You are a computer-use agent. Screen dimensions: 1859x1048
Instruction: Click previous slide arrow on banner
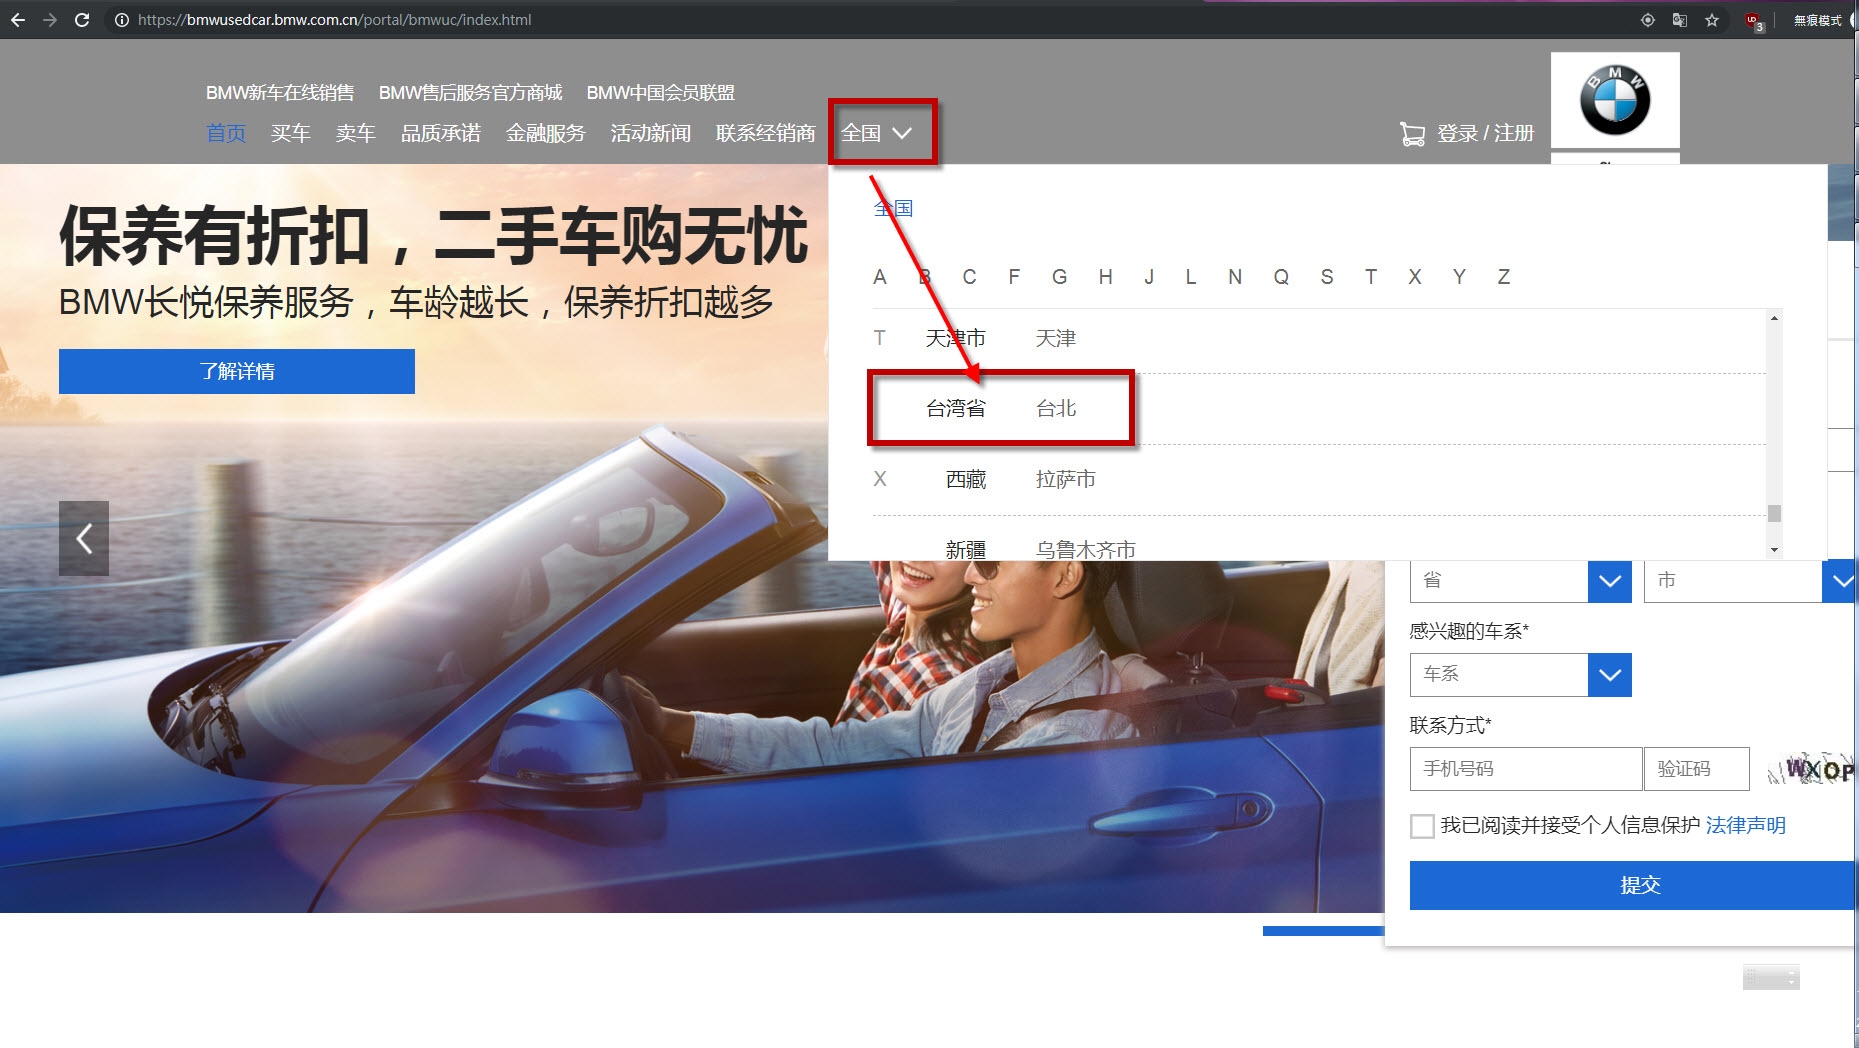tap(84, 538)
